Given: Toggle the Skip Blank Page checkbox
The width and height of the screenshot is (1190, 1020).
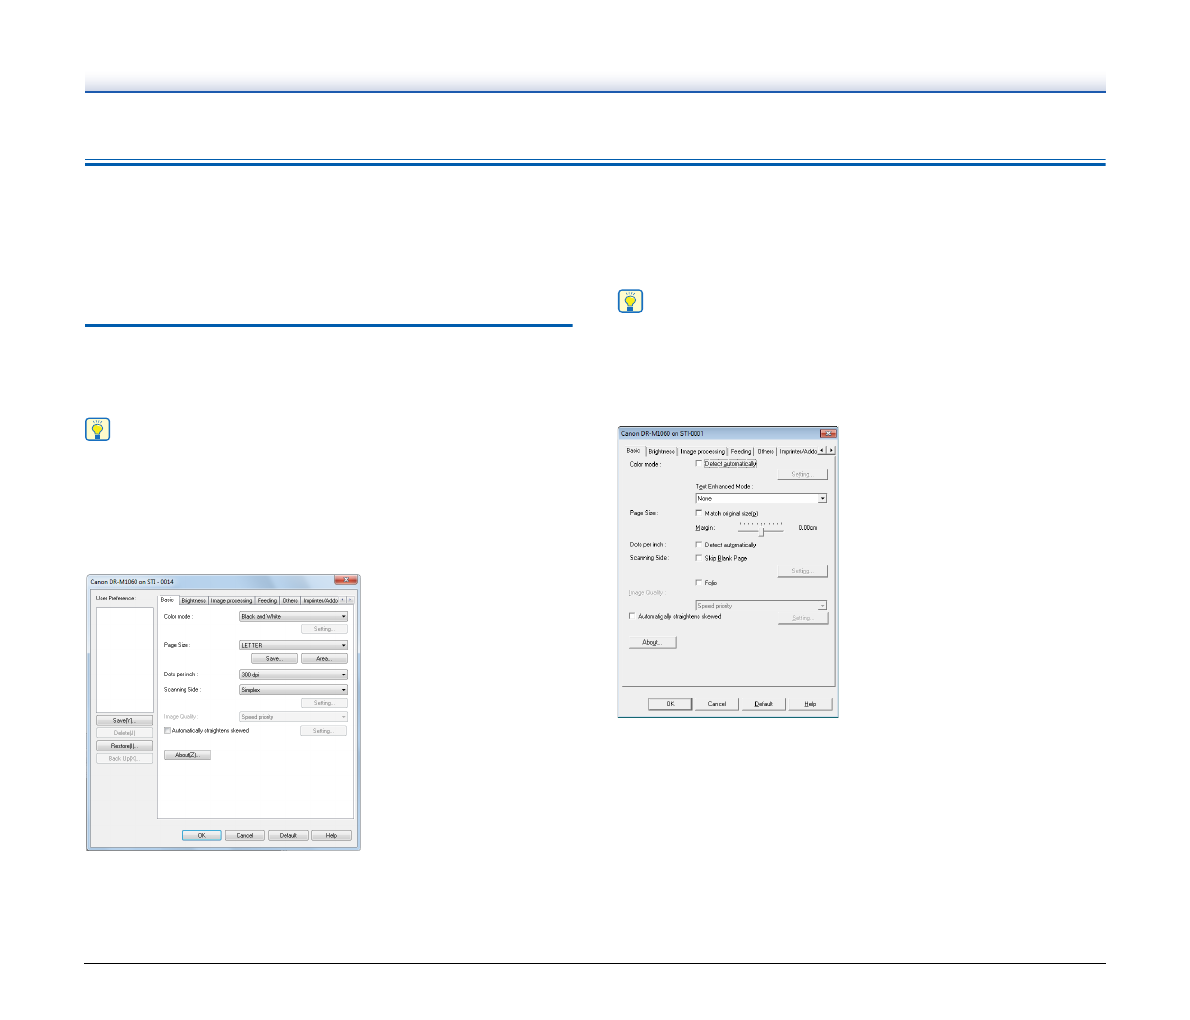Looking at the screenshot, I should click(699, 558).
